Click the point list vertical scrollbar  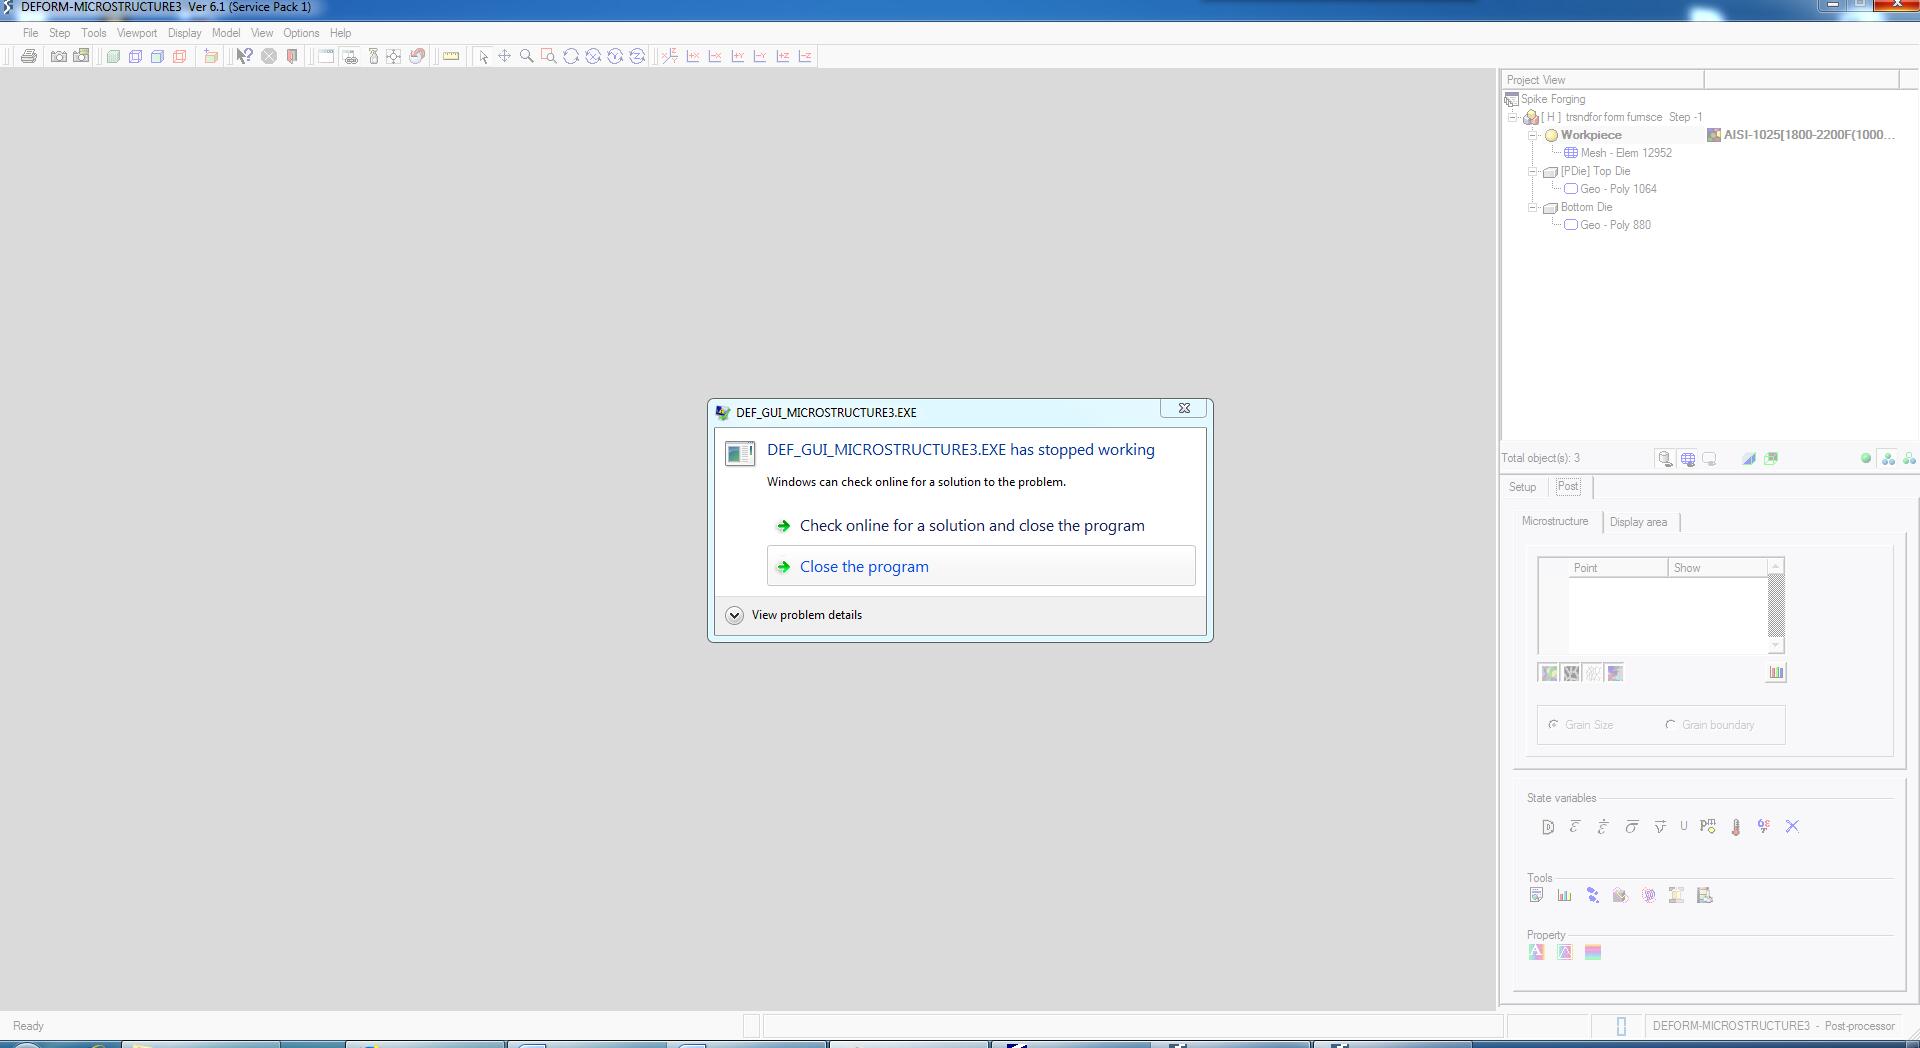click(x=1776, y=607)
